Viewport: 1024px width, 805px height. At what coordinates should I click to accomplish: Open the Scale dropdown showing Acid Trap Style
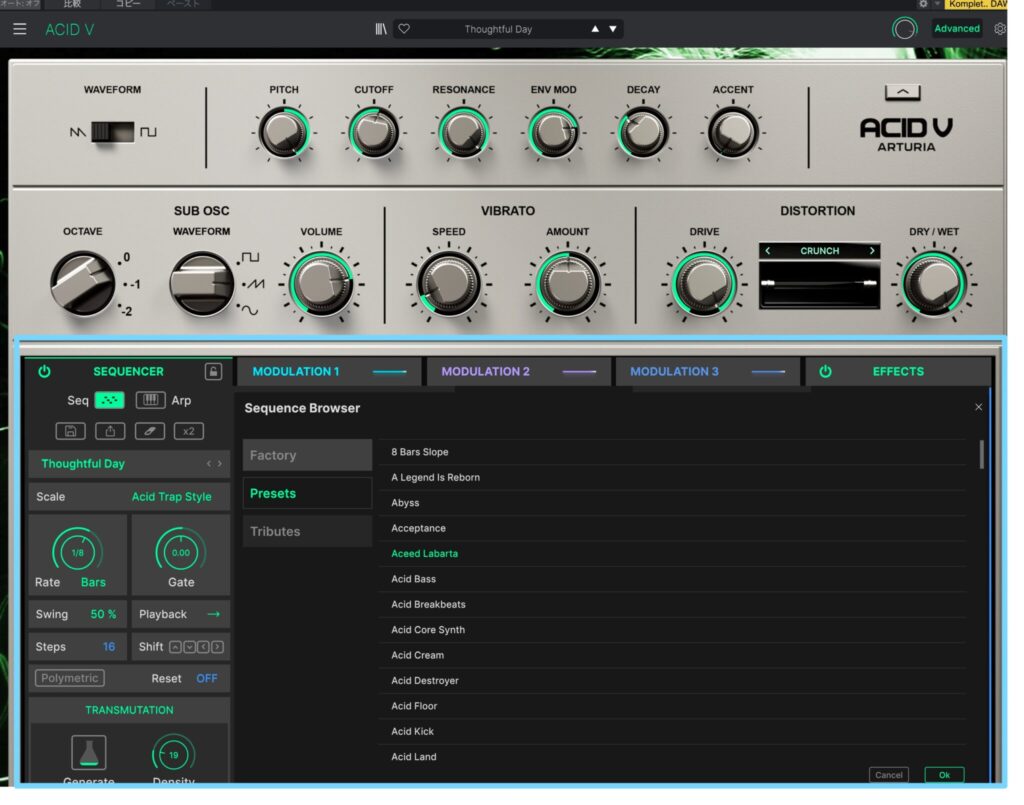(x=171, y=497)
